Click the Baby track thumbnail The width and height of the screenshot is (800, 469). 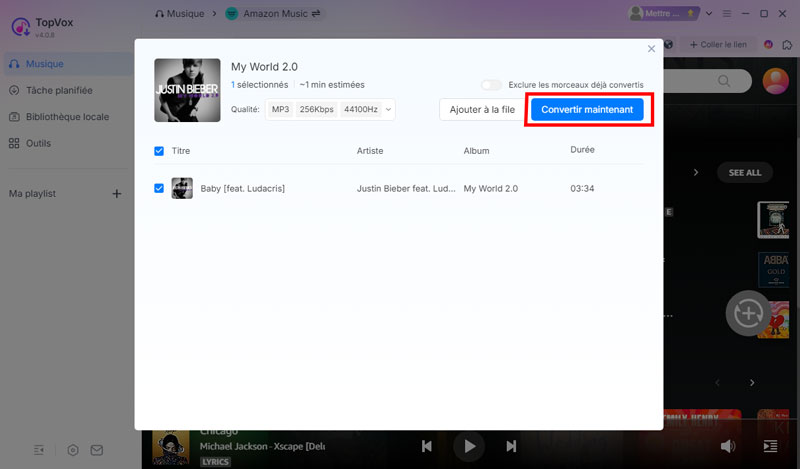182,188
